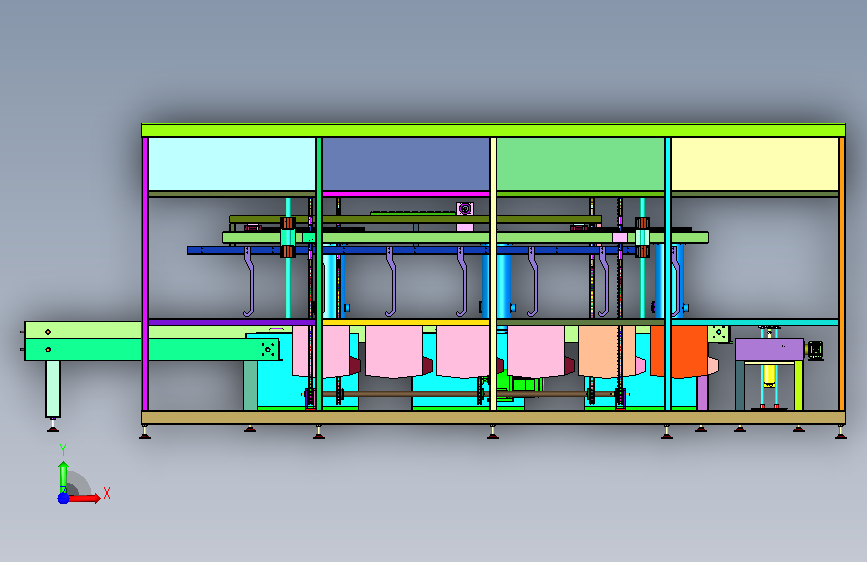The height and width of the screenshot is (562, 867).
Task: Click the red X axis arrow of the triad
Action: coord(83,498)
